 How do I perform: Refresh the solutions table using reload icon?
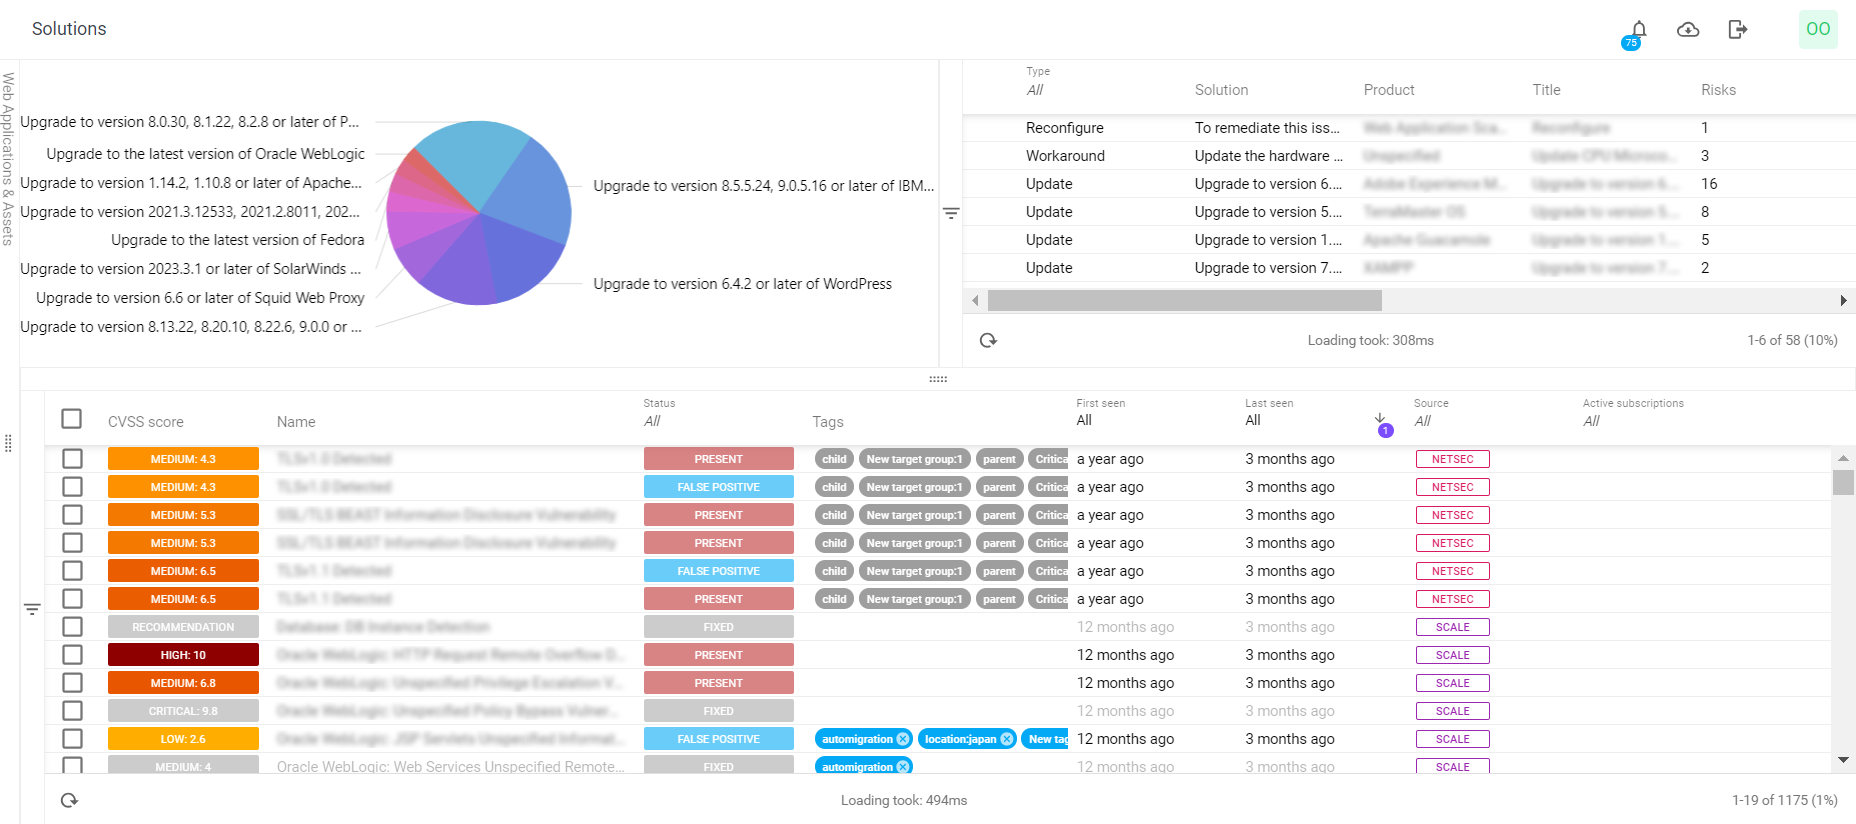tap(988, 340)
